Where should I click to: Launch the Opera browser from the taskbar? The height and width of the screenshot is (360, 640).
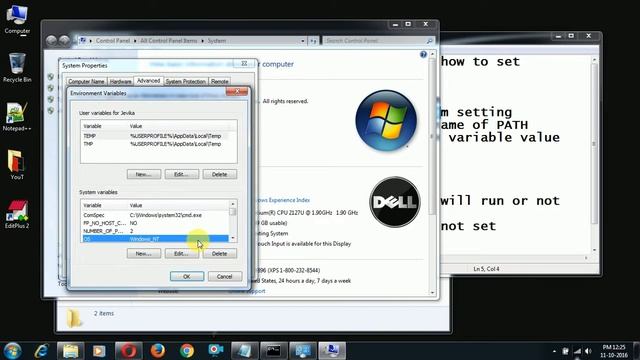click(x=129, y=351)
